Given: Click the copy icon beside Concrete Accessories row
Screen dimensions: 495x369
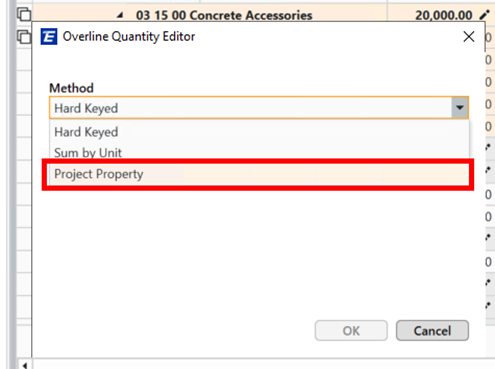Looking at the screenshot, I should [x=24, y=15].
